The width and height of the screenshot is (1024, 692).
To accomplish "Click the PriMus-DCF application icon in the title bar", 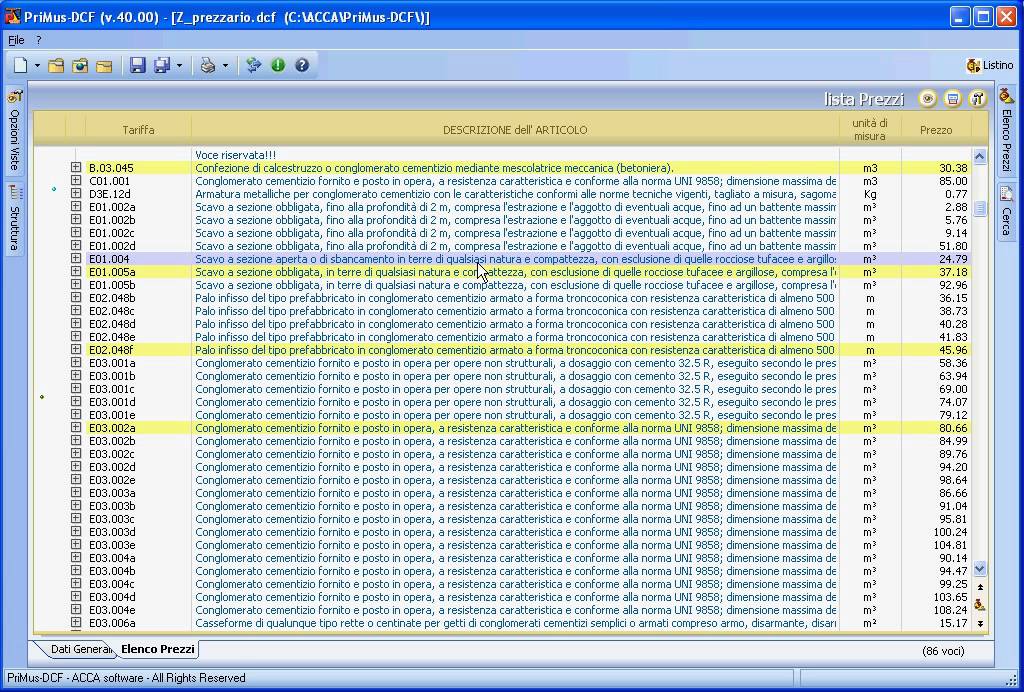I will pyautogui.click(x=12, y=16).
